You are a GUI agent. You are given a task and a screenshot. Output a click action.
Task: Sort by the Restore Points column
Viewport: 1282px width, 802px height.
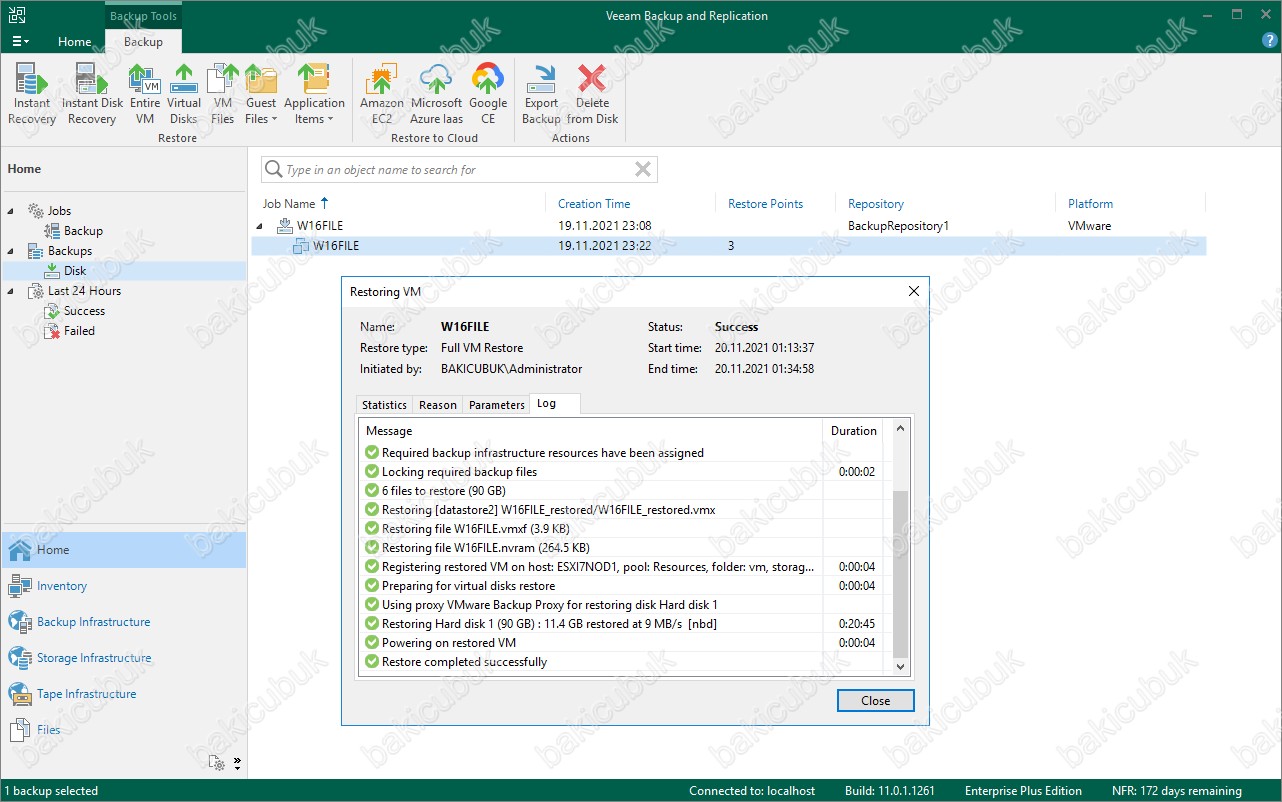tap(765, 204)
